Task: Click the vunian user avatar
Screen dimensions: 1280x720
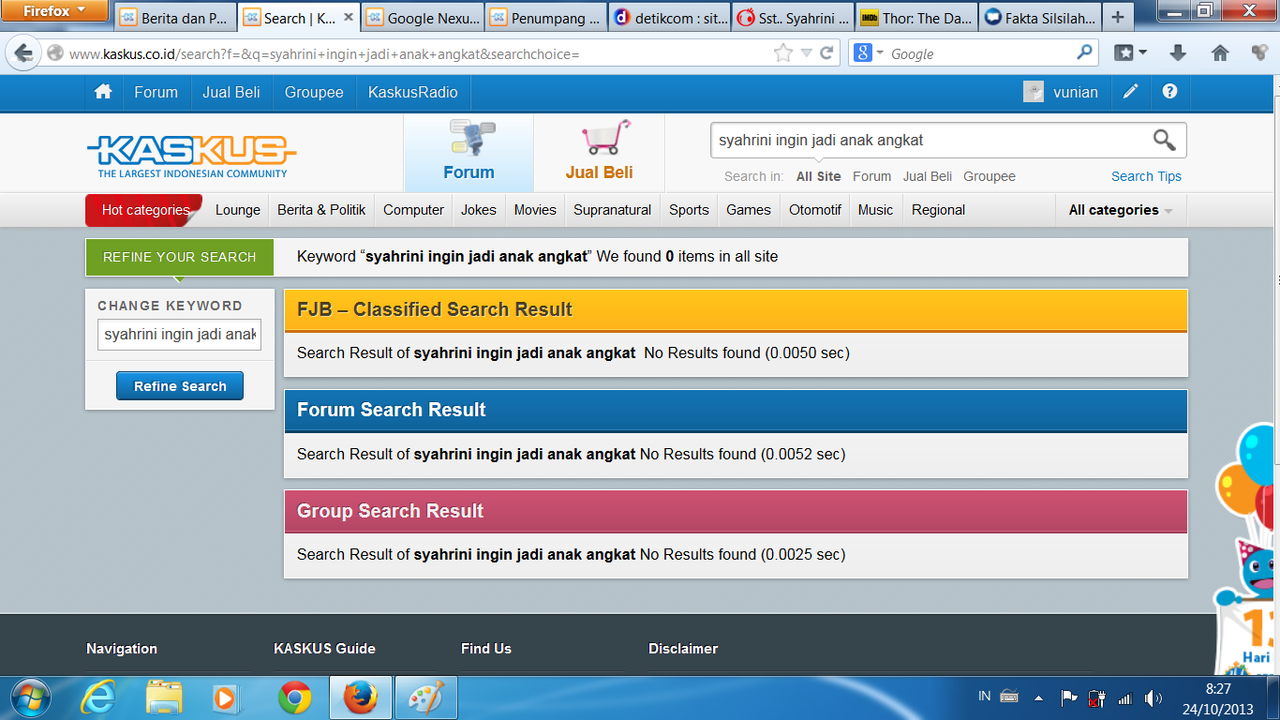Action: (x=1034, y=92)
